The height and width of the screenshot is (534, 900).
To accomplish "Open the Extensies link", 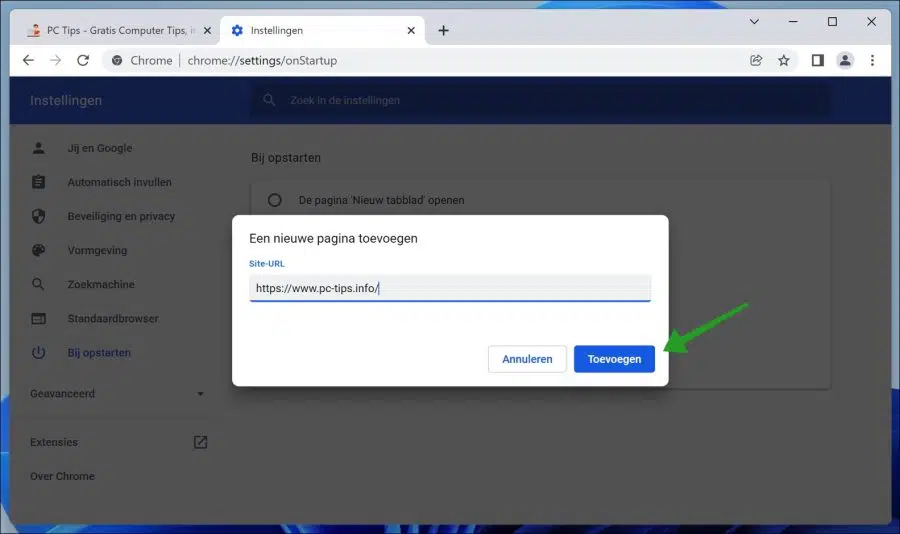I will [54, 442].
